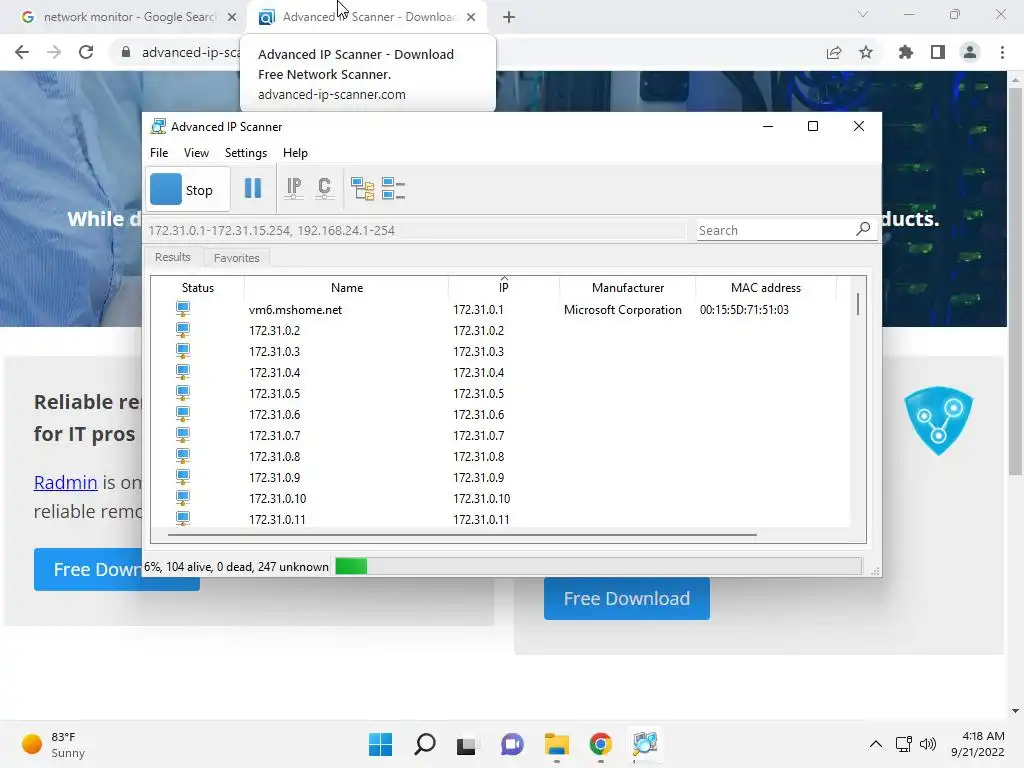The width and height of the screenshot is (1024, 768).
Task: Open the View menu
Action: (x=196, y=153)
